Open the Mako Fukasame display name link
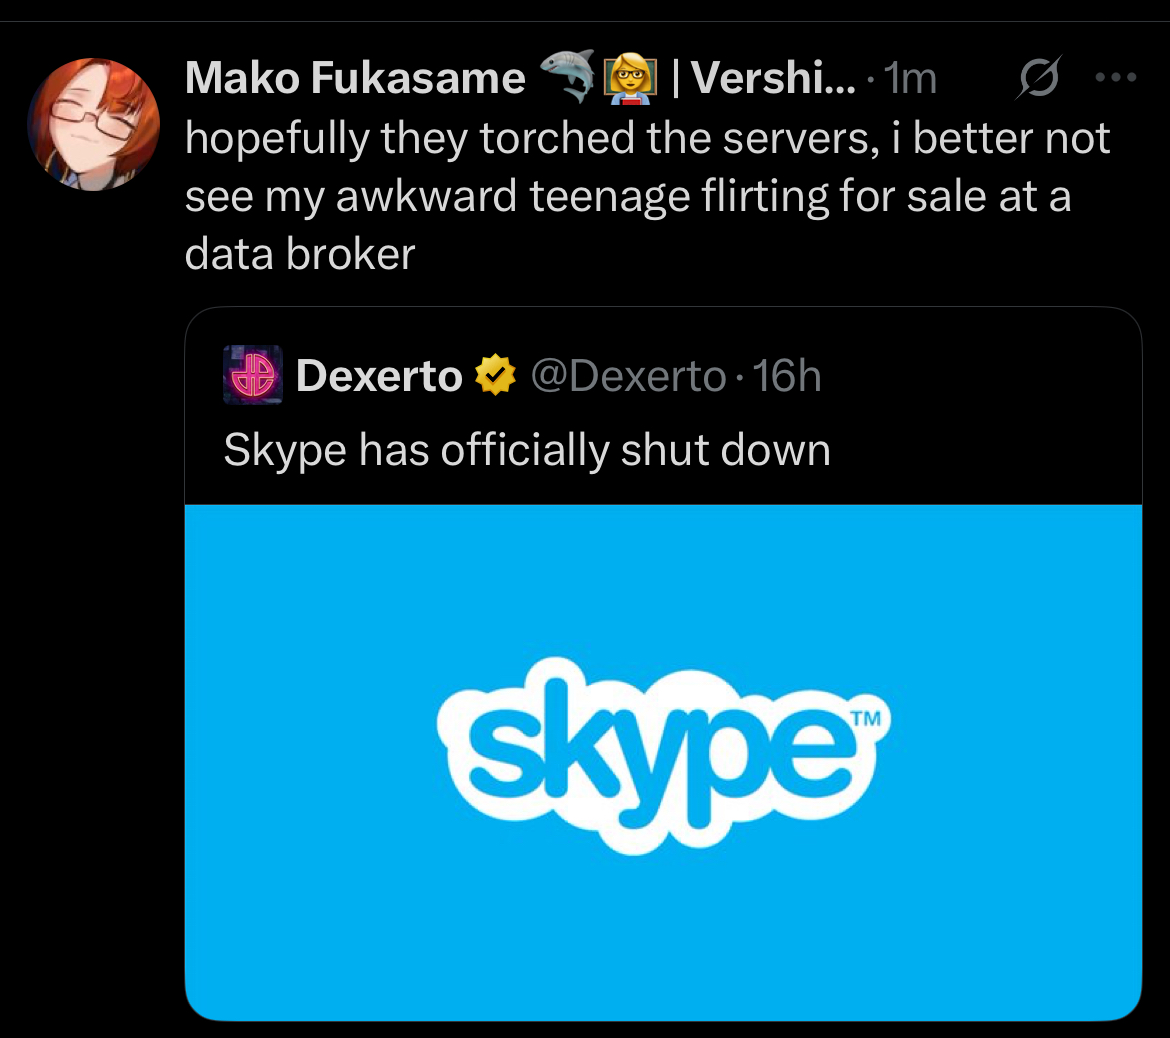 [355, 78]
